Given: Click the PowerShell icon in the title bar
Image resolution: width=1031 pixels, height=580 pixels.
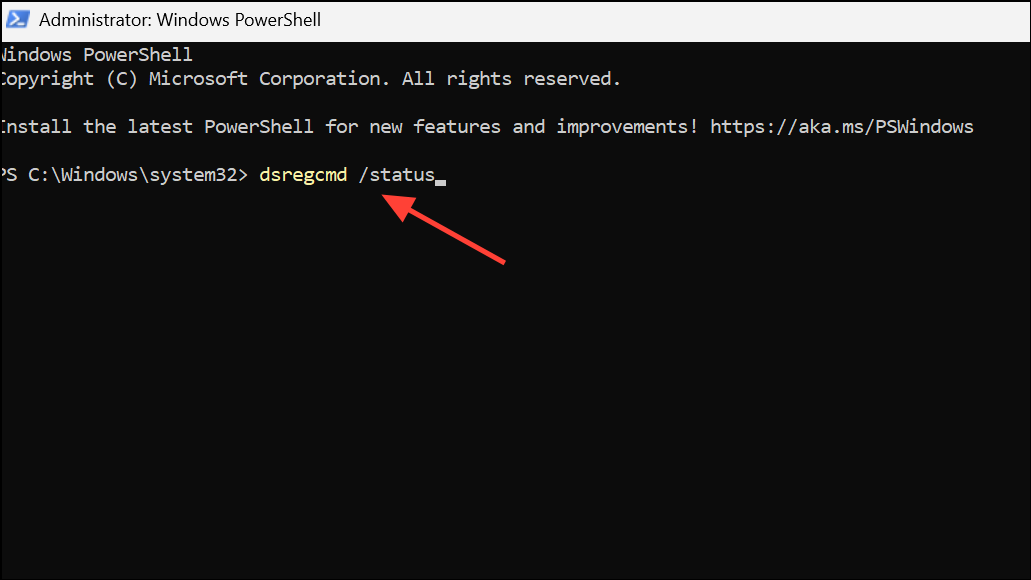Looking at the screenshot, I should [16, 19].
